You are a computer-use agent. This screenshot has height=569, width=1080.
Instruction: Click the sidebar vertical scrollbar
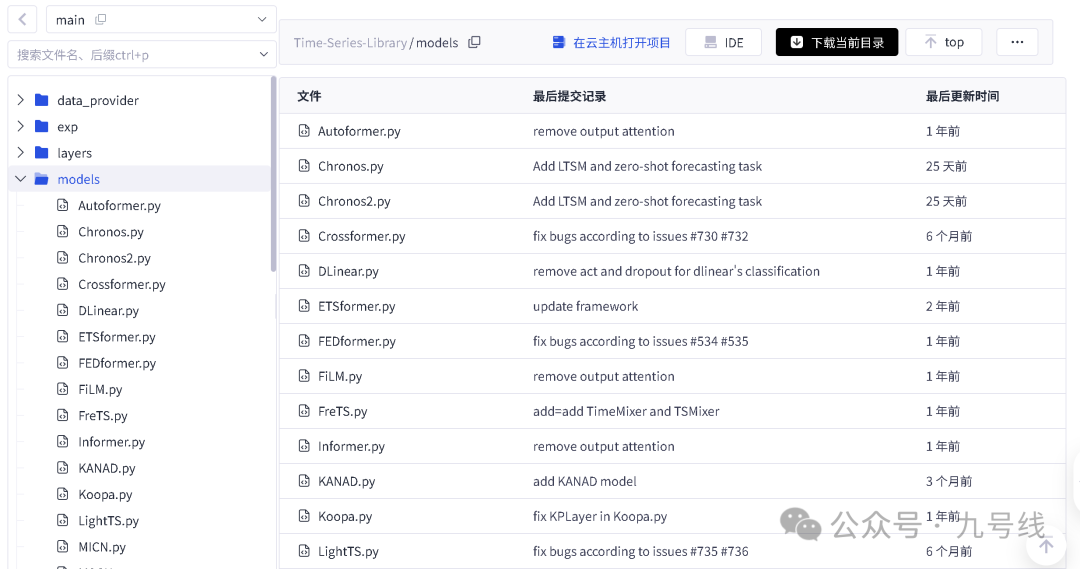point(273,174)
